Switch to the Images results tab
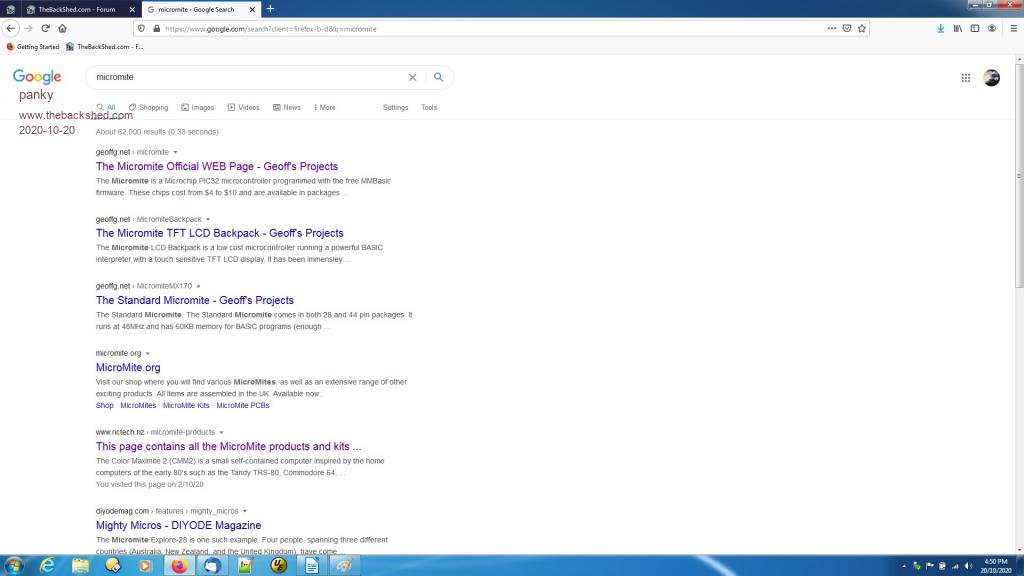The width and height of the screenshot is (1024, 576). point(198,107)
